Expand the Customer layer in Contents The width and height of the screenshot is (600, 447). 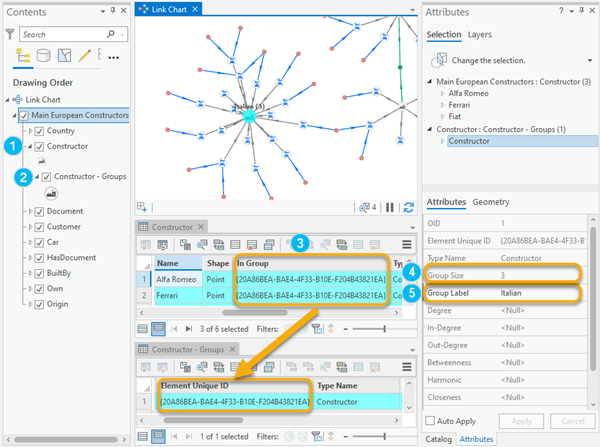click(26, 227)
